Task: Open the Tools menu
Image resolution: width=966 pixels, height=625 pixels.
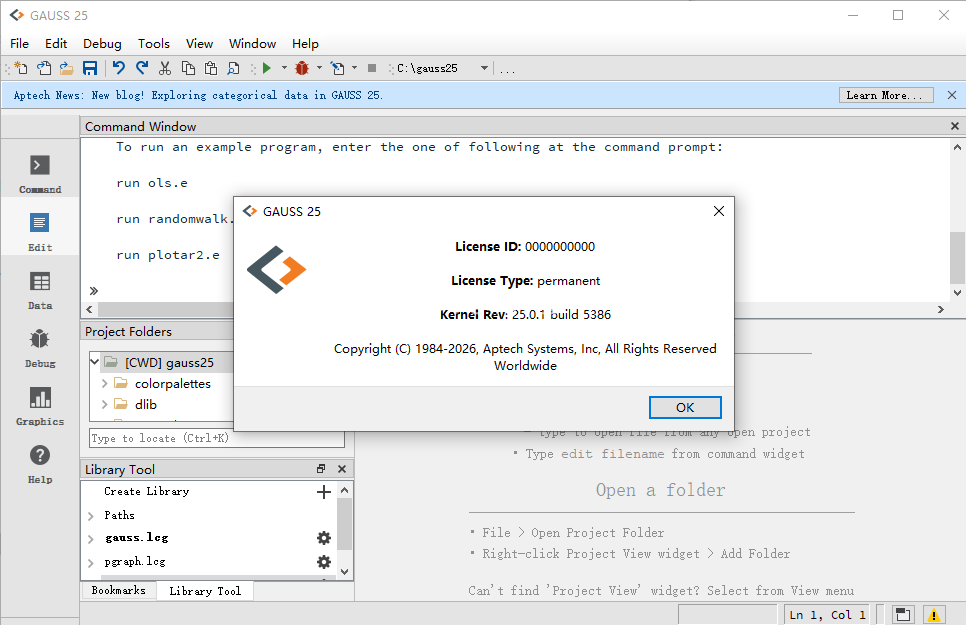Action: pos(154,44)
